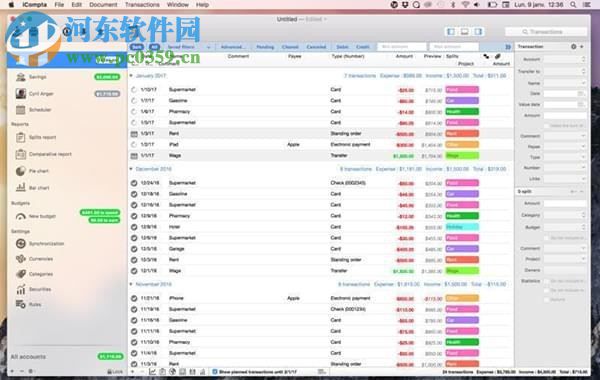Screen dimensions: 600x380
Task: Tick the checkbox below the Amount field
Action: pos(546,126)
